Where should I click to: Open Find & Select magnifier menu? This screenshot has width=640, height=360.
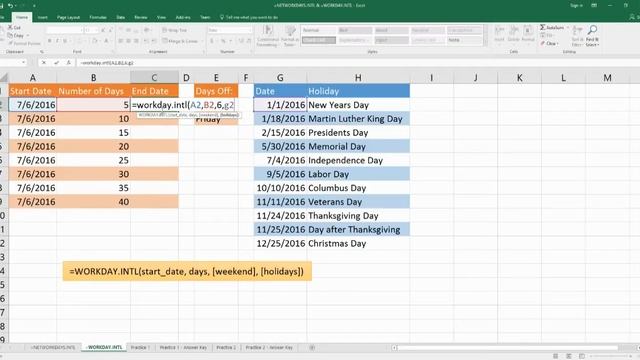pos(592,36)
